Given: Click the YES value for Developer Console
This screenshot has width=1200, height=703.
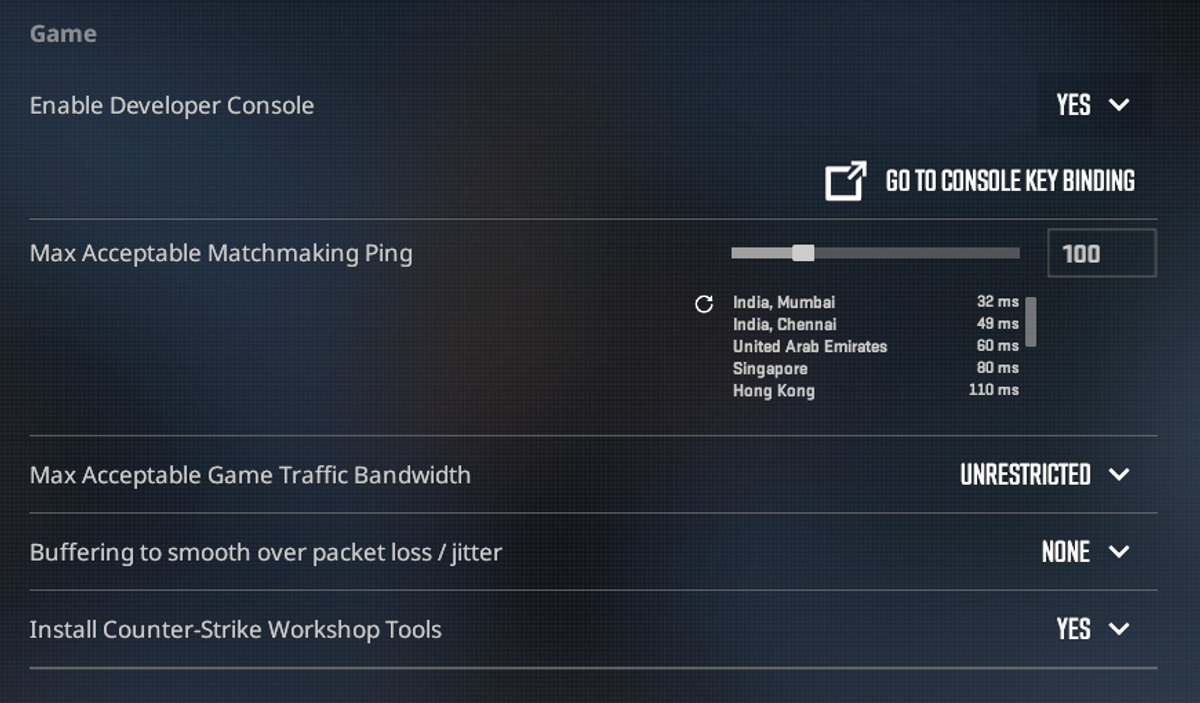Looking at the screenshot, I should [x=1073, y=105].
